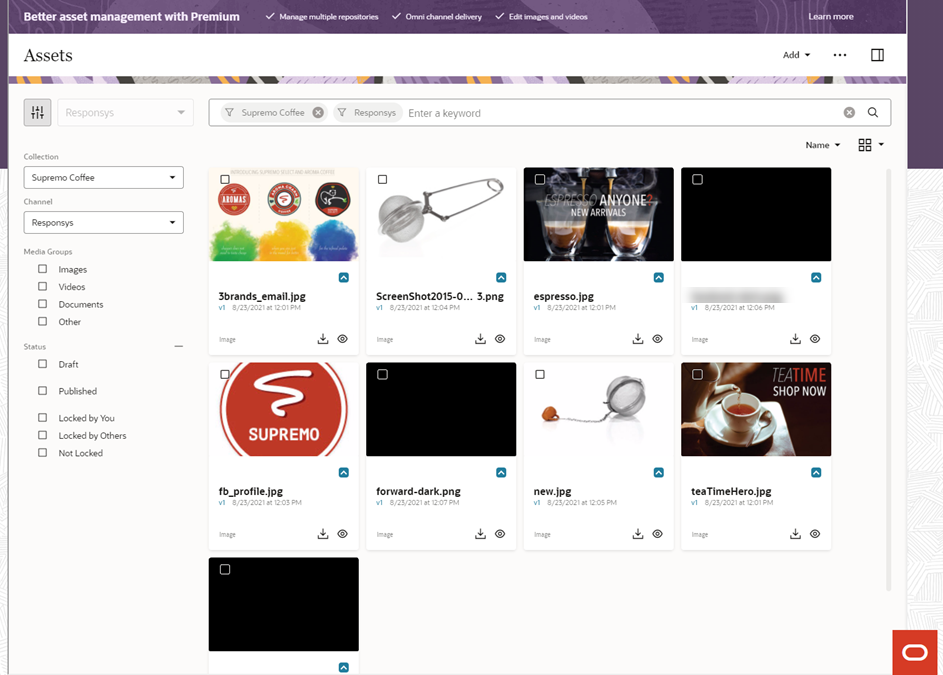Check the Other media group

(x=43, y=321)
